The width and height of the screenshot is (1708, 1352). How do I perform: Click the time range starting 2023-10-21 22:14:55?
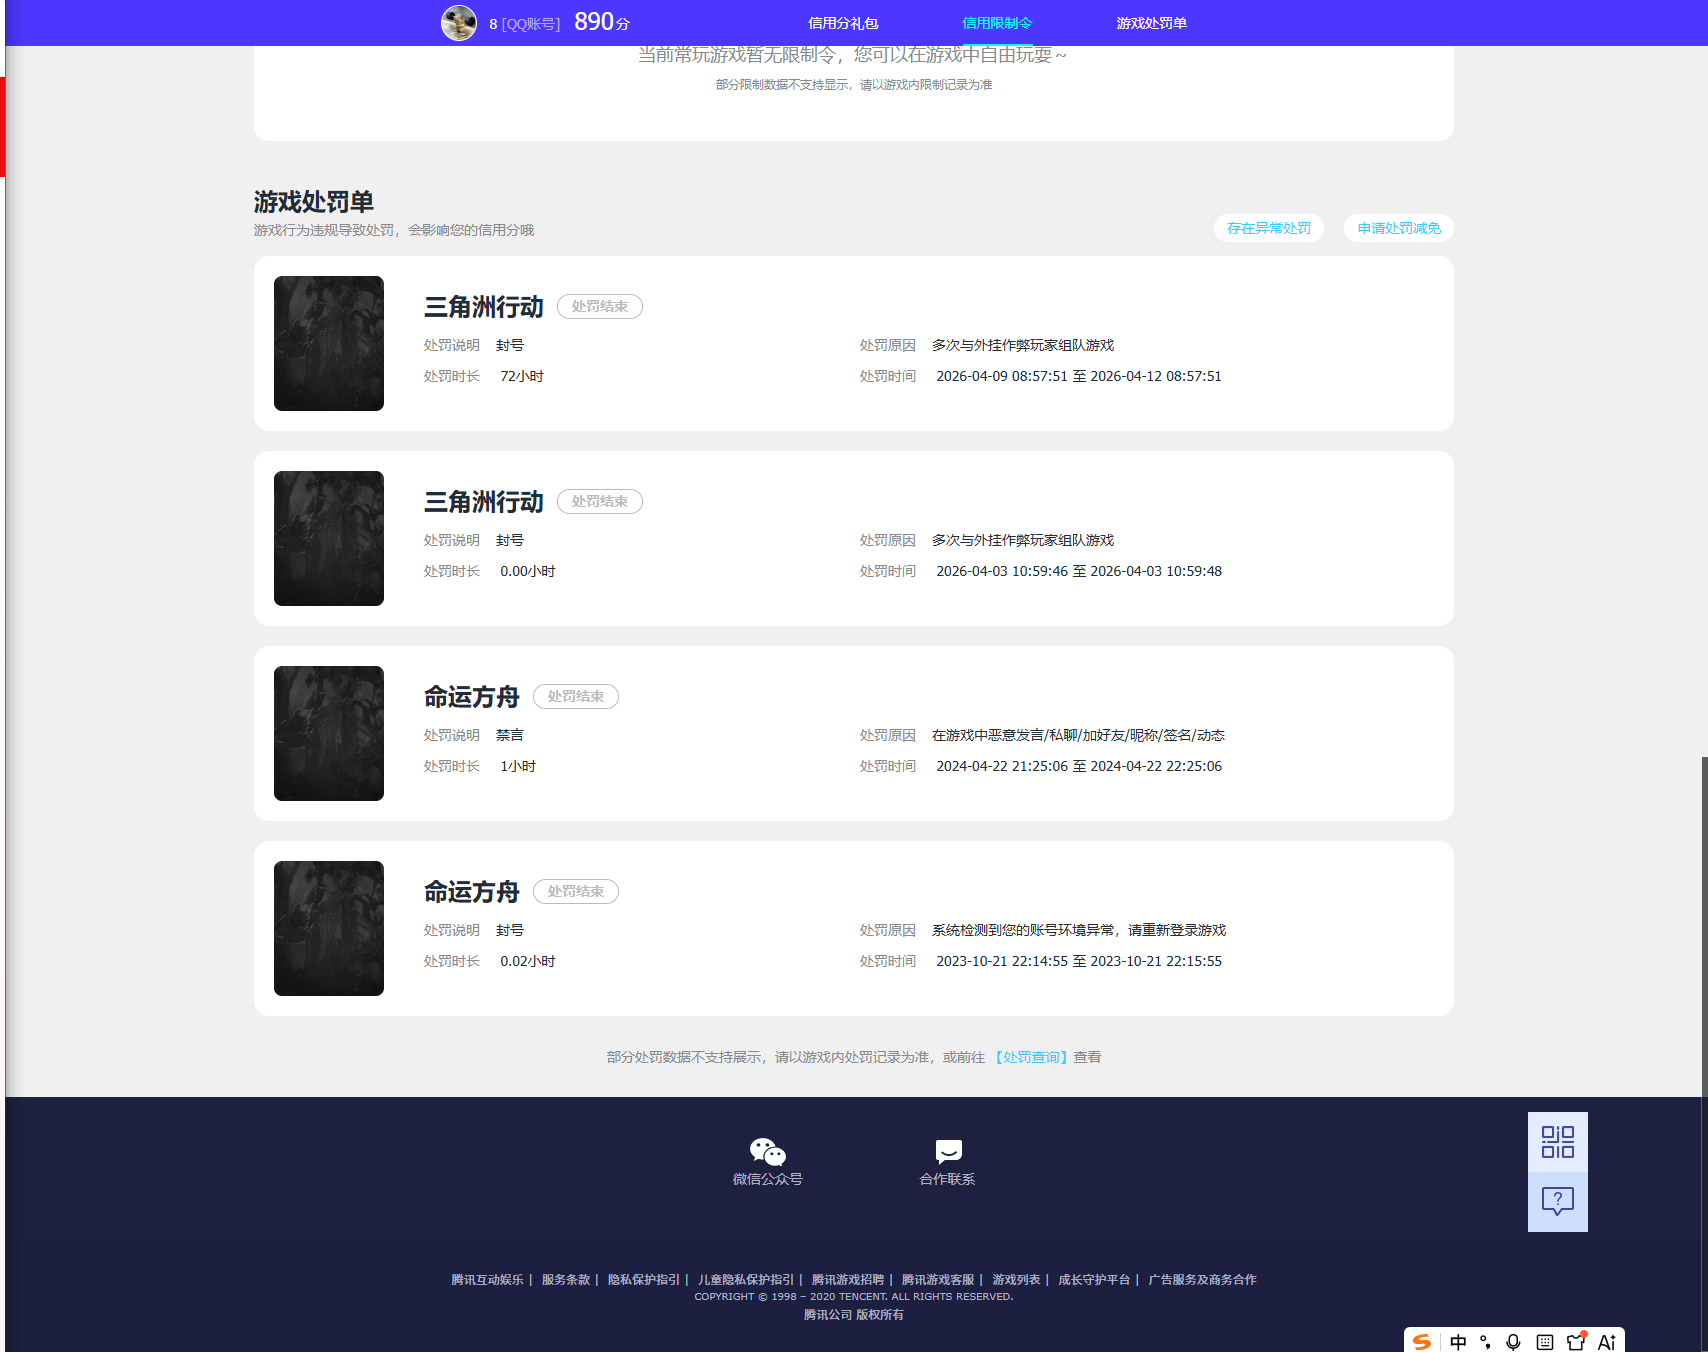pyautogui.click(x=1079, y=961)
